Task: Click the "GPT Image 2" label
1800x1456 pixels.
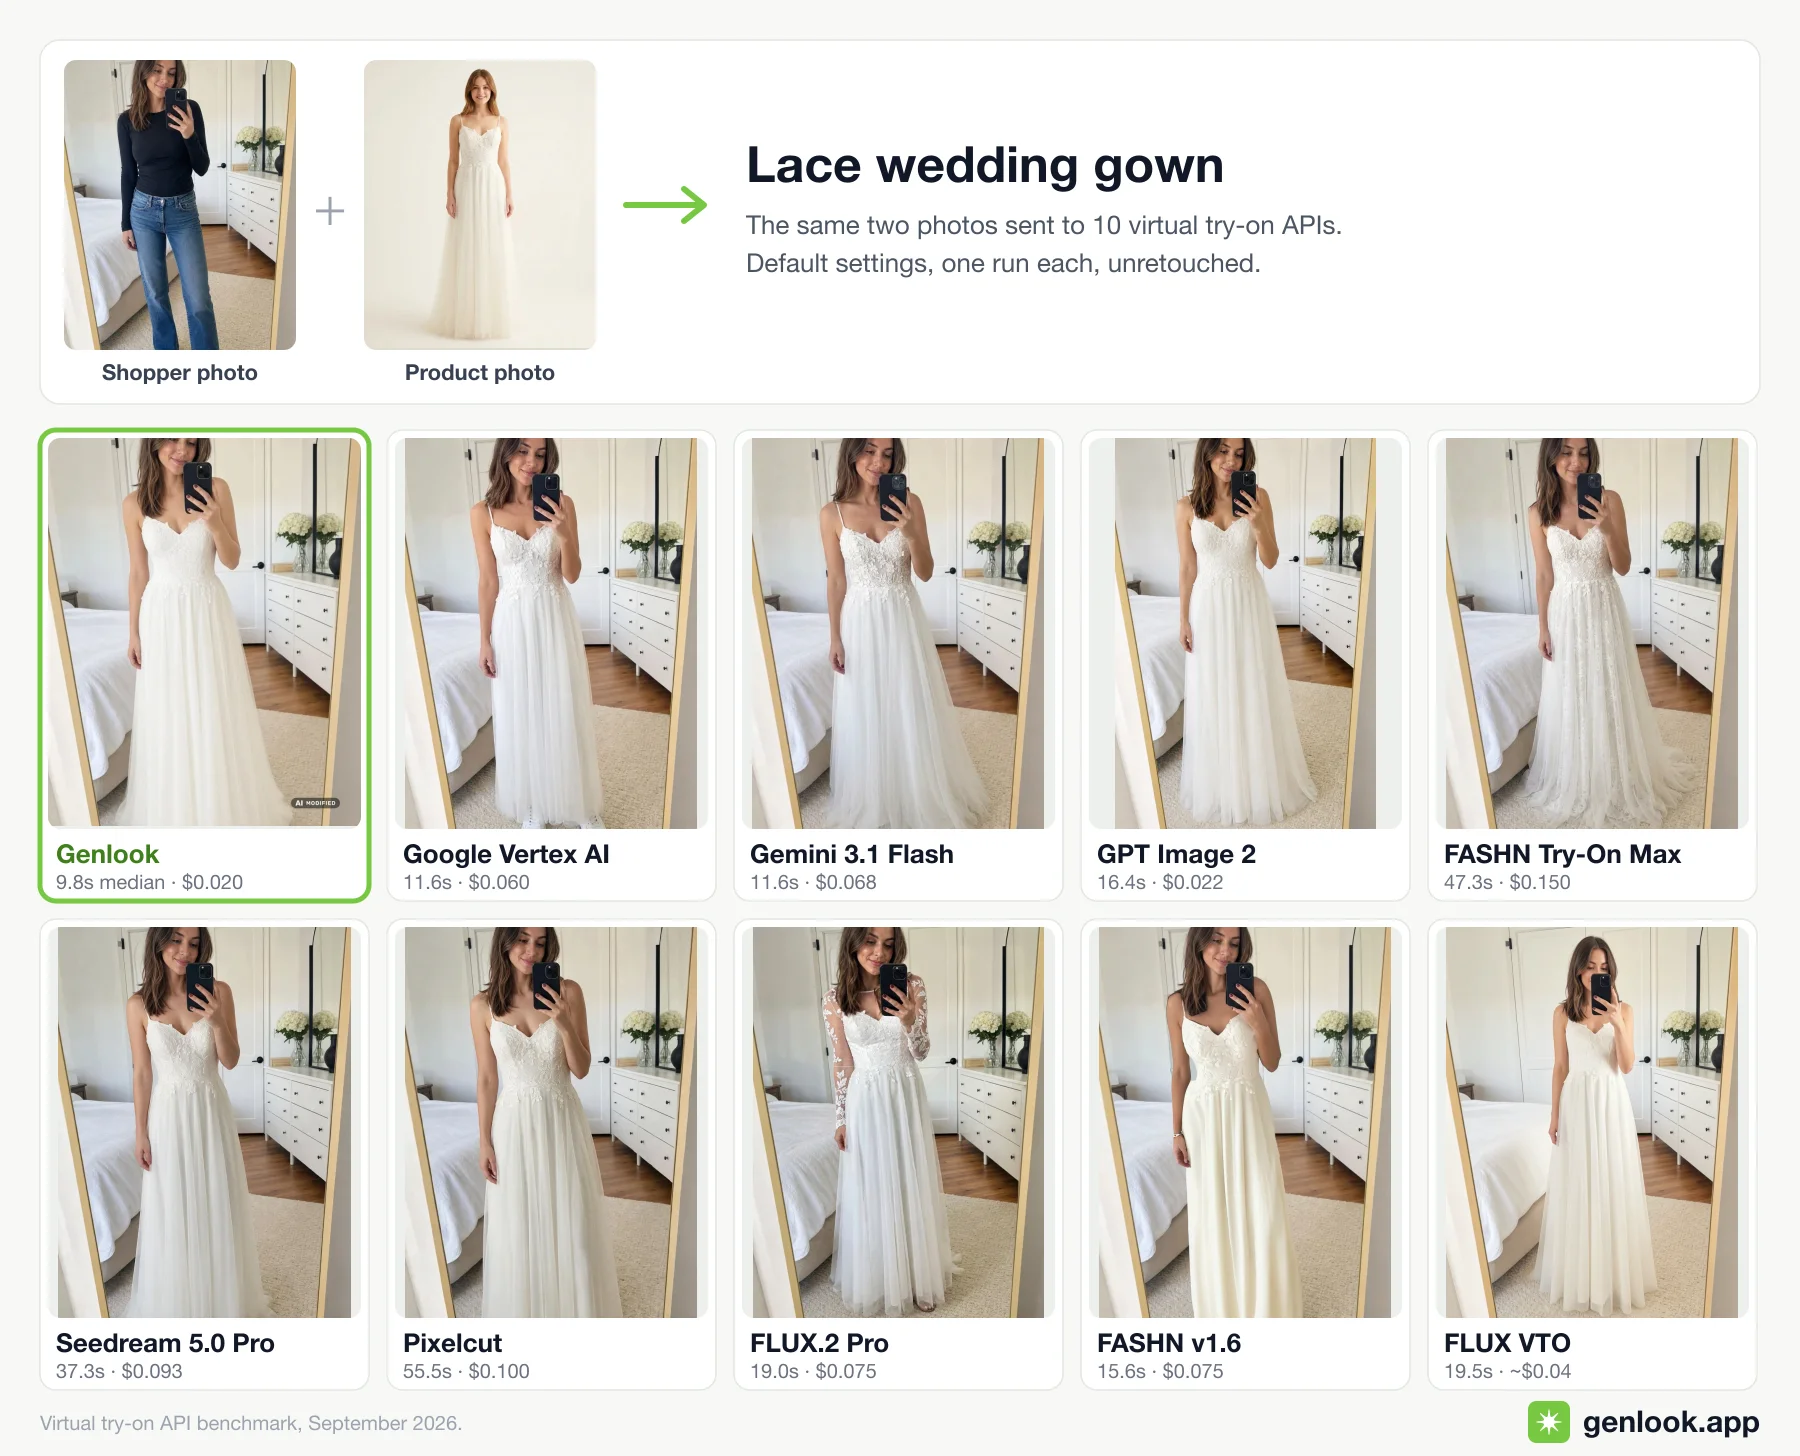Action: coord(1176,854)
